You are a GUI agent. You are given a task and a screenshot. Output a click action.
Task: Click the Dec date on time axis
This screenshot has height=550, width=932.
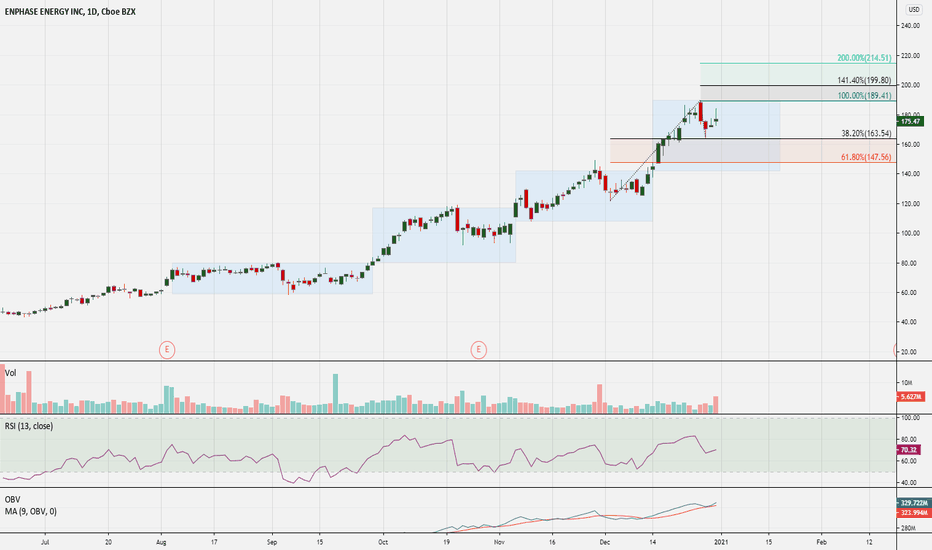pyautogui.click(x=605, y=542)
